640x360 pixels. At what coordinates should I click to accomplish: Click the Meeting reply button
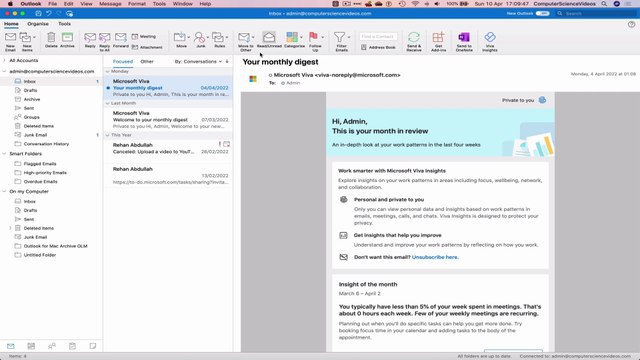click(144, 36)
